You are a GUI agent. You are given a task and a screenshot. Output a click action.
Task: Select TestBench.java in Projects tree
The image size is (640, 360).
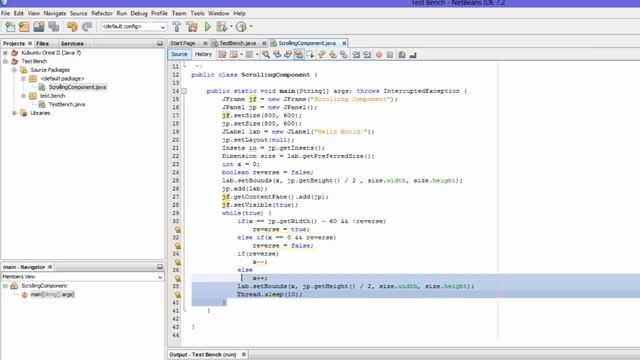point(67,104)
